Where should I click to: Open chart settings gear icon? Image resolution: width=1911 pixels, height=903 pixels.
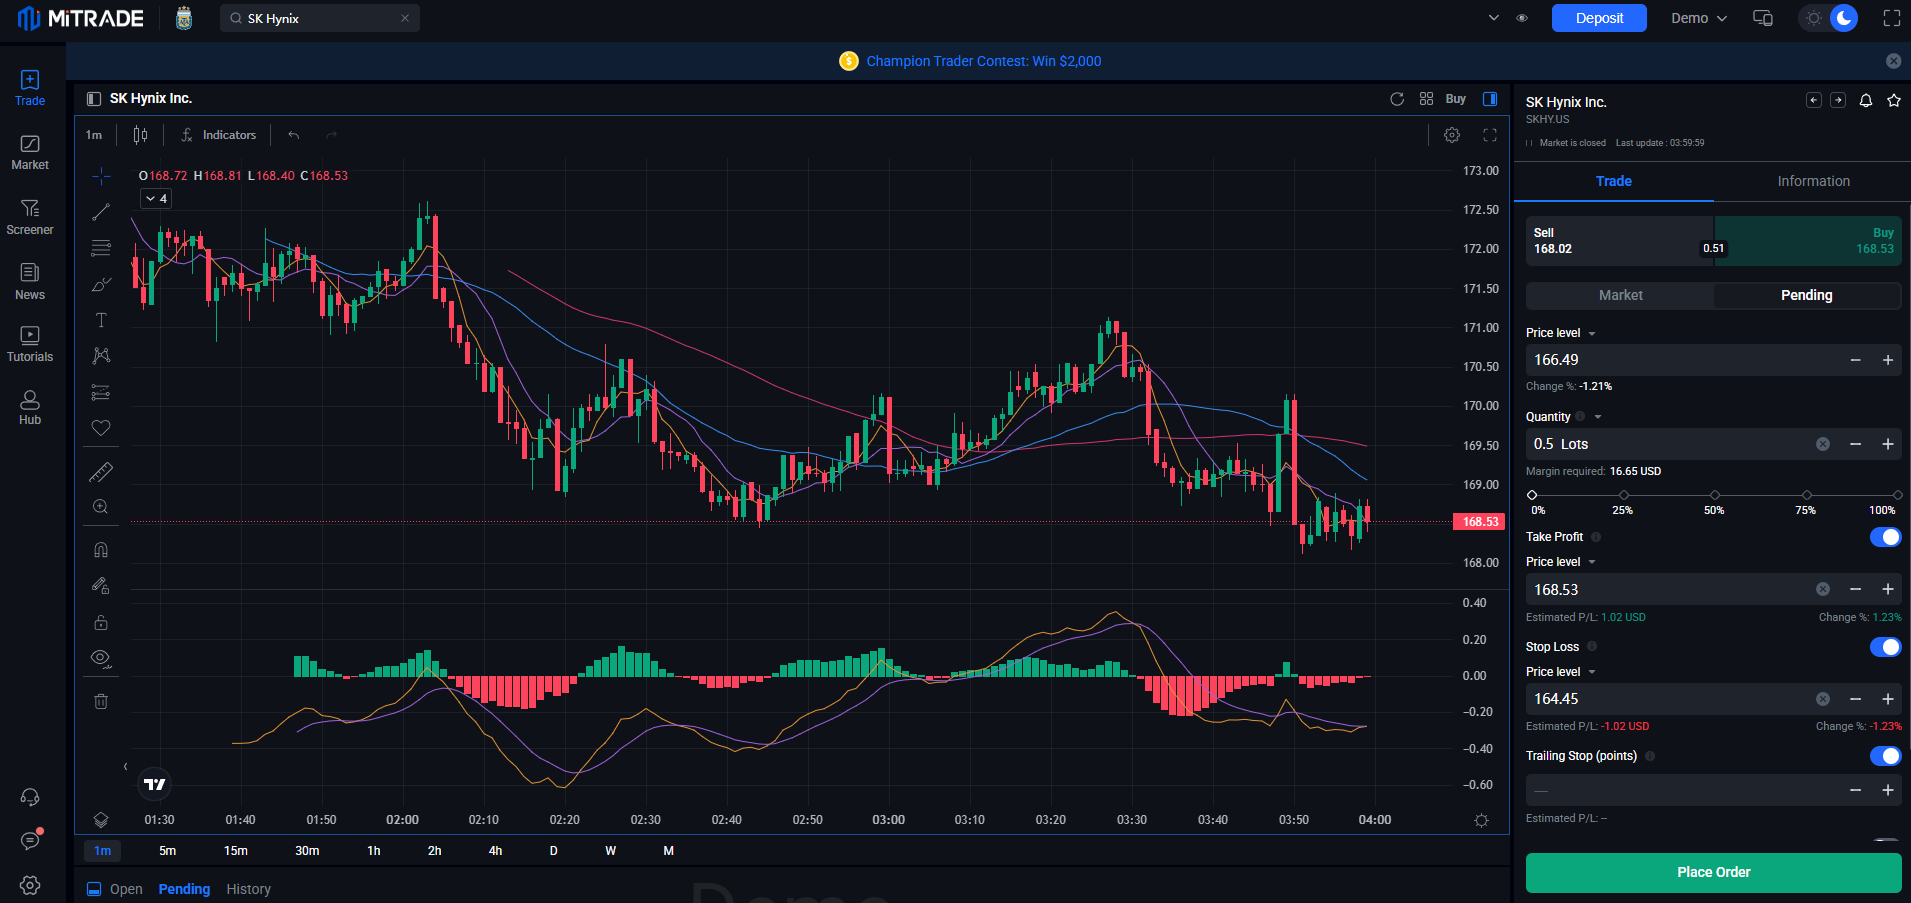(x=1452, y=135)
